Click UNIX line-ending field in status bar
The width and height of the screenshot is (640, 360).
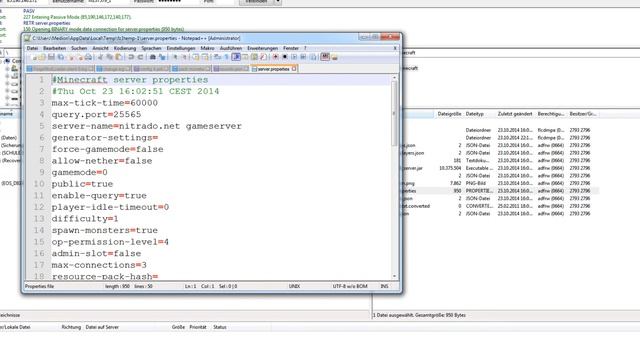[294, 287]
